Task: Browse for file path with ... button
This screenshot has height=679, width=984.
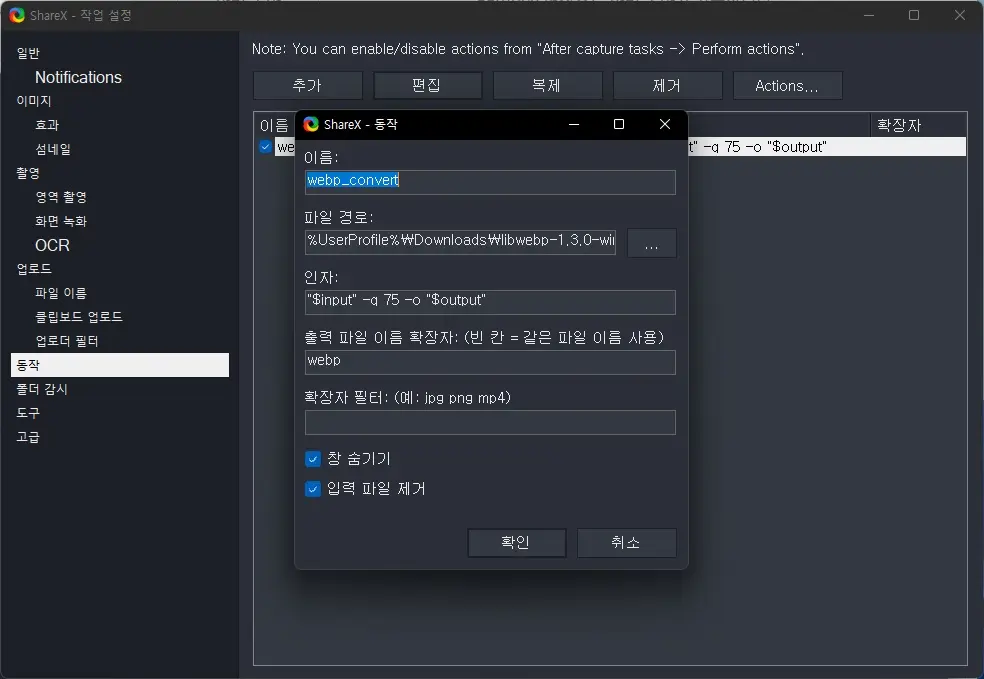Action: (651, 242)
